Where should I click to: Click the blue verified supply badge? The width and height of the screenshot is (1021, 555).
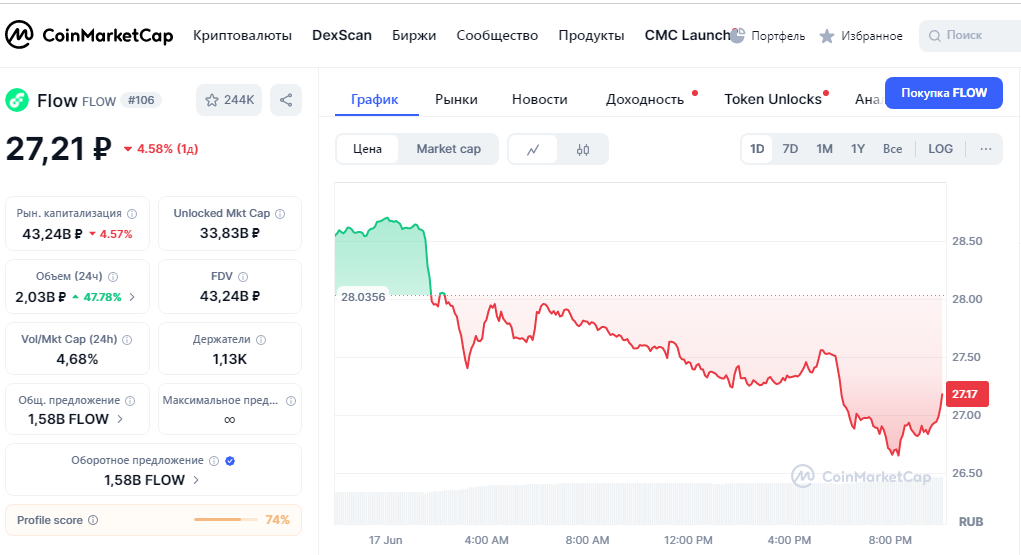click(x=230, y=461)
